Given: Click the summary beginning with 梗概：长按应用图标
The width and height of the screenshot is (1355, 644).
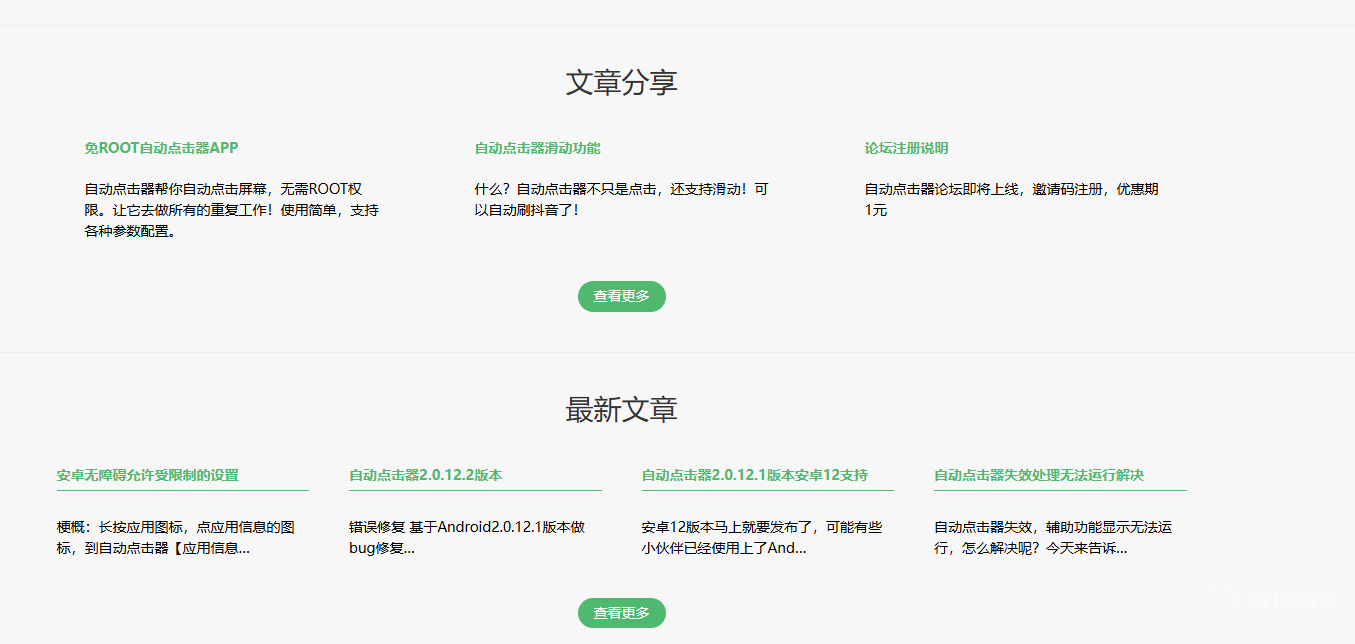Looking at the screenshot, I should point(176,538).
